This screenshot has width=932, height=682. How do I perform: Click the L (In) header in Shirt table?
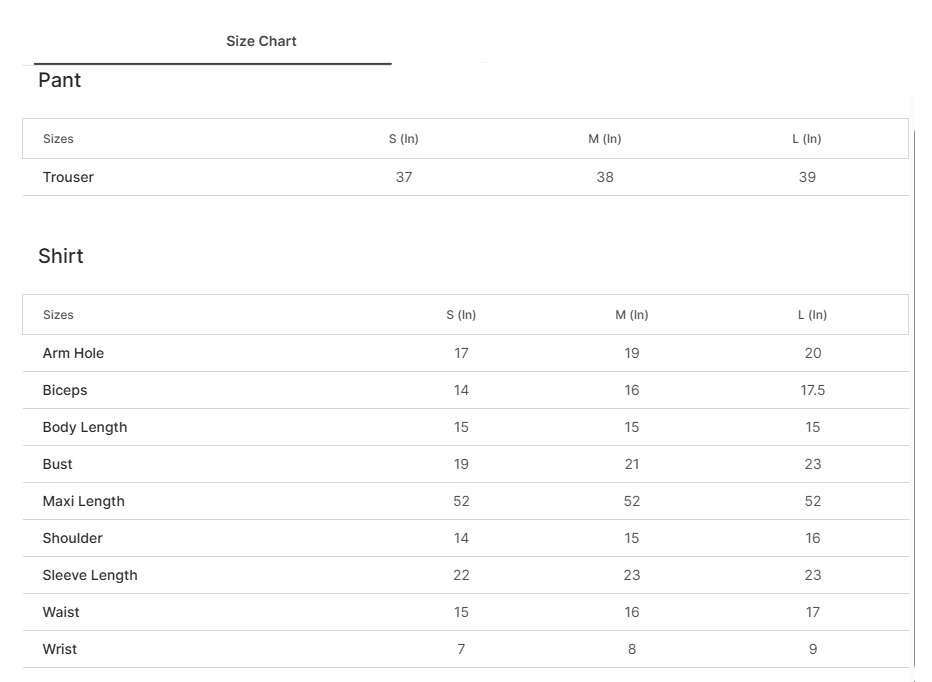pos(812,315)
